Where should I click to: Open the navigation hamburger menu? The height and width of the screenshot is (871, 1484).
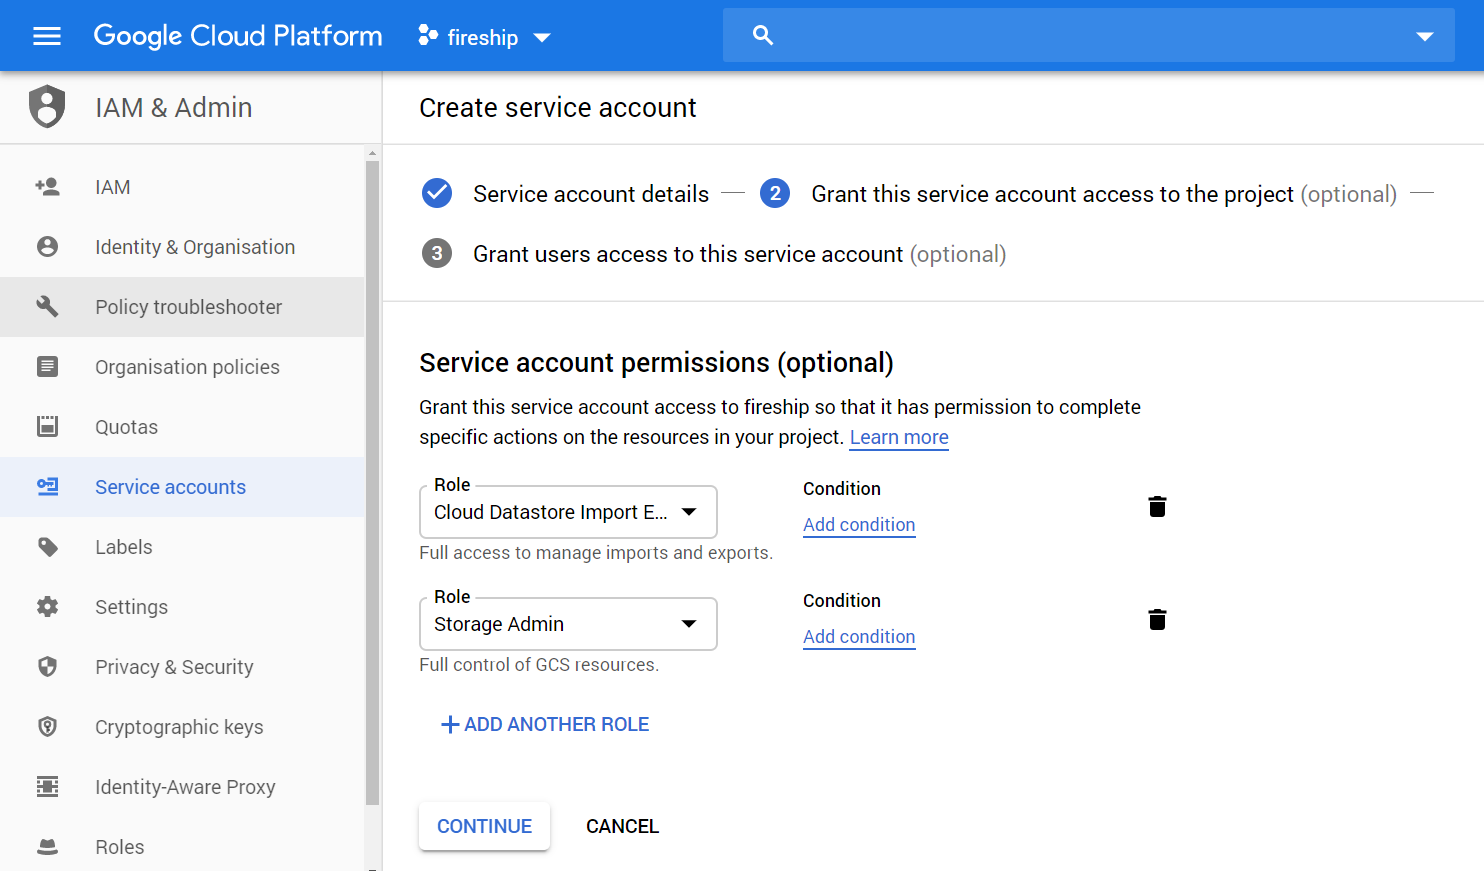[x=47, y=36]
